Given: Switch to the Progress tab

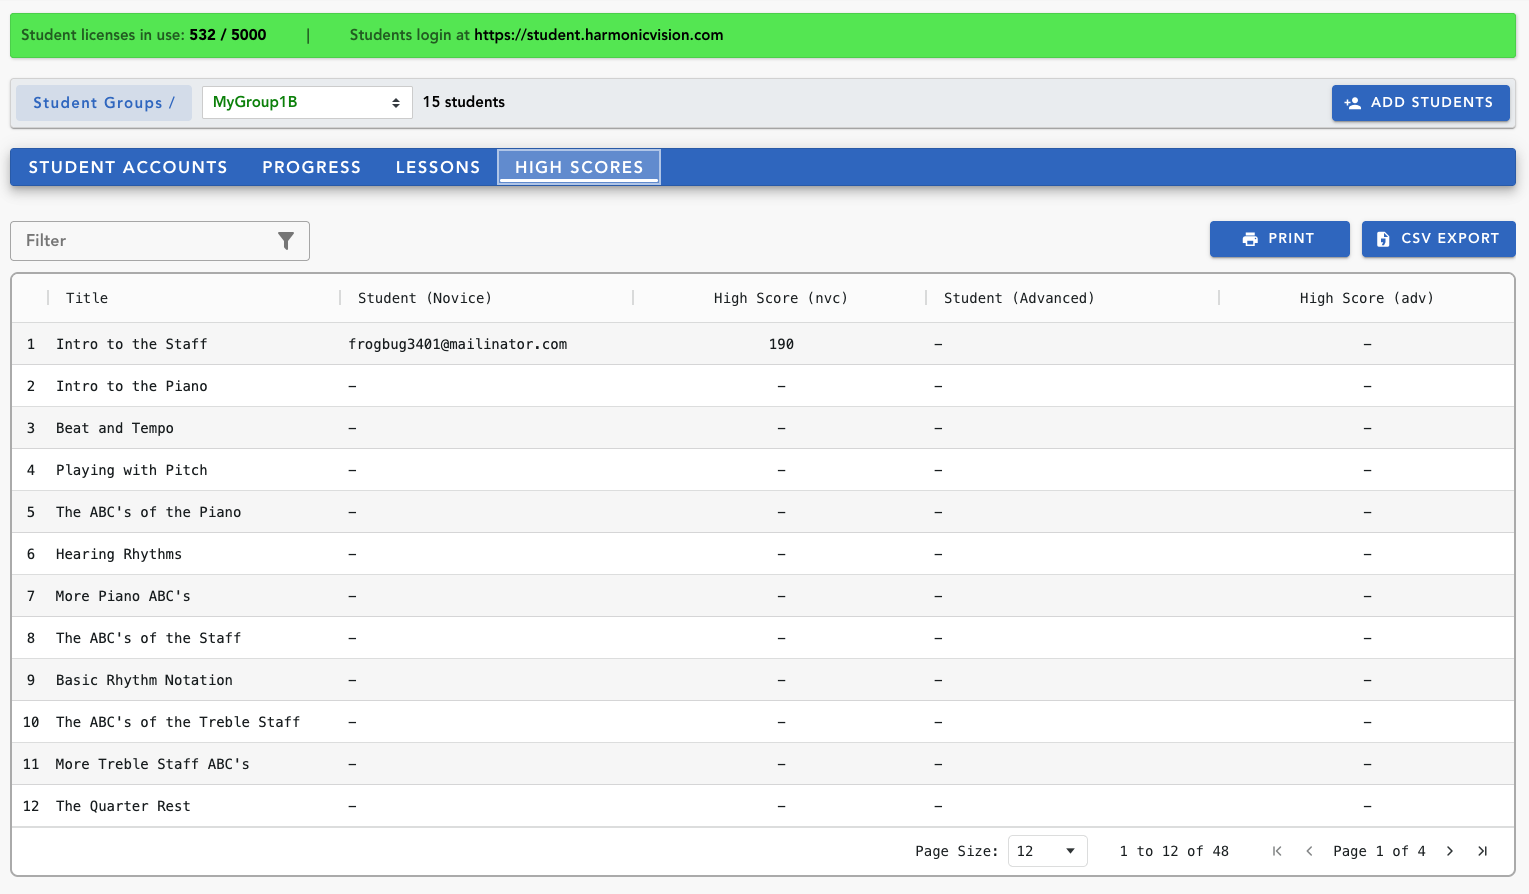Looking at the screenshot, I should click(x=311, y=167).
